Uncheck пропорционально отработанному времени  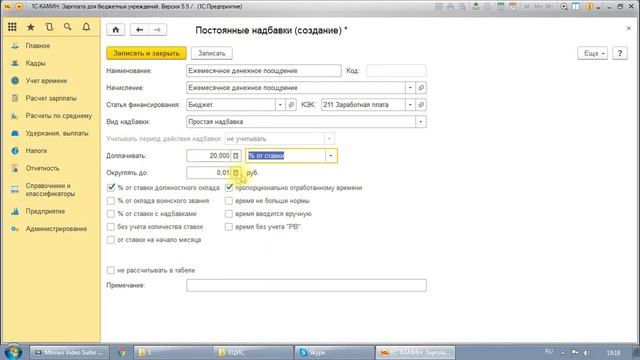pyautogui.click(x=229, y=188)
